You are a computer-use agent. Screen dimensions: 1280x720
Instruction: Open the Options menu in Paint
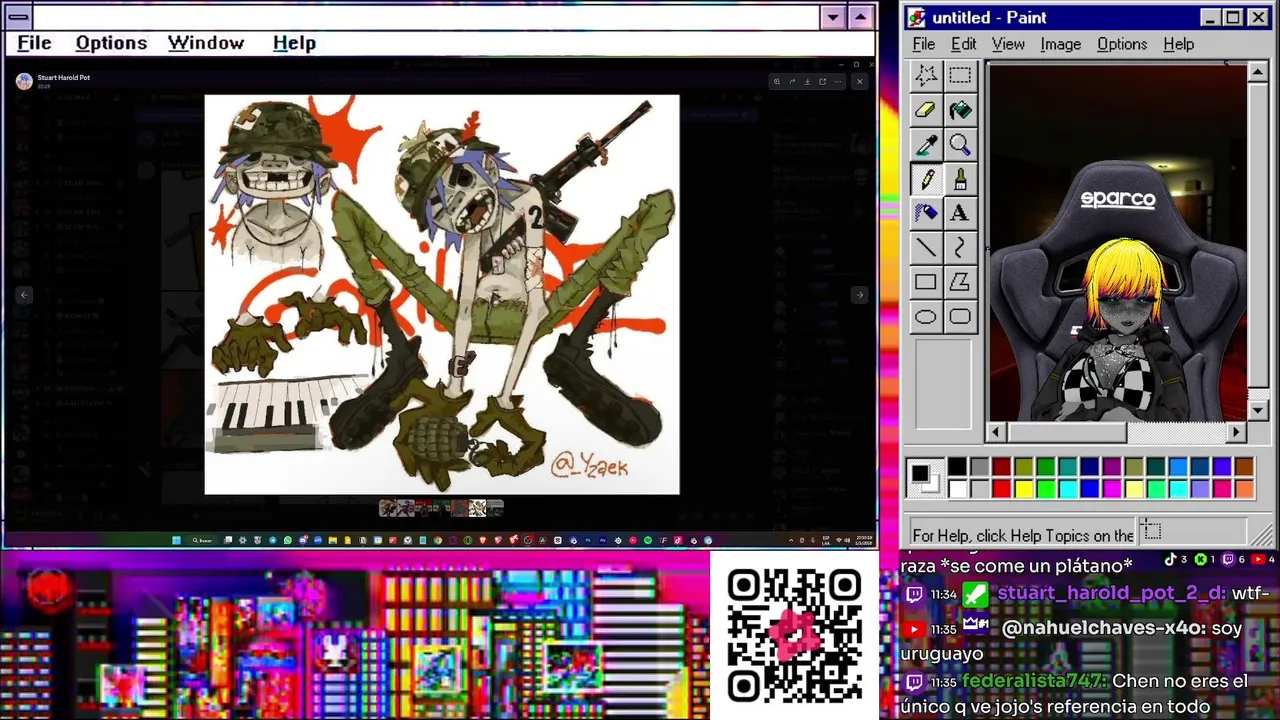[x=1122, y=44]
